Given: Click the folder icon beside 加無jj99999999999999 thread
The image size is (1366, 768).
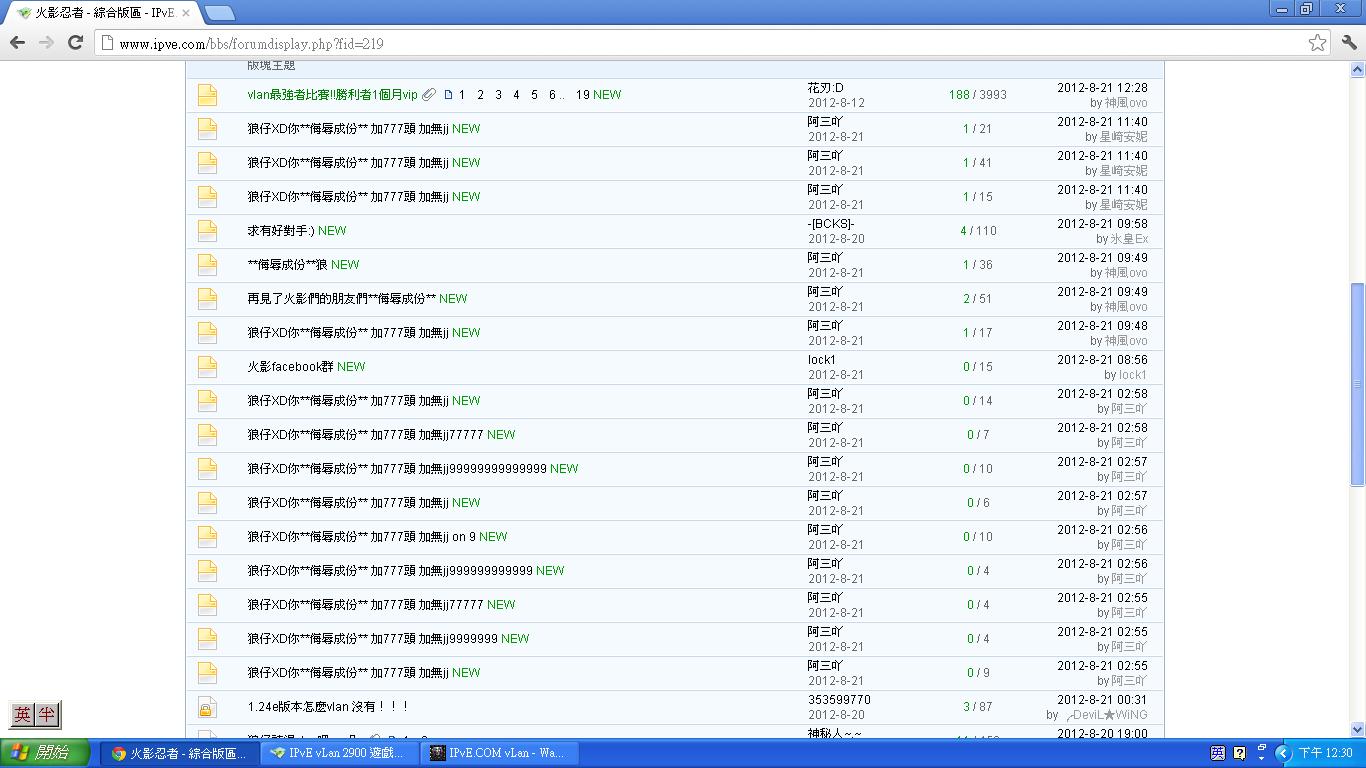Looking at the screenshot, I should point(207,469).
